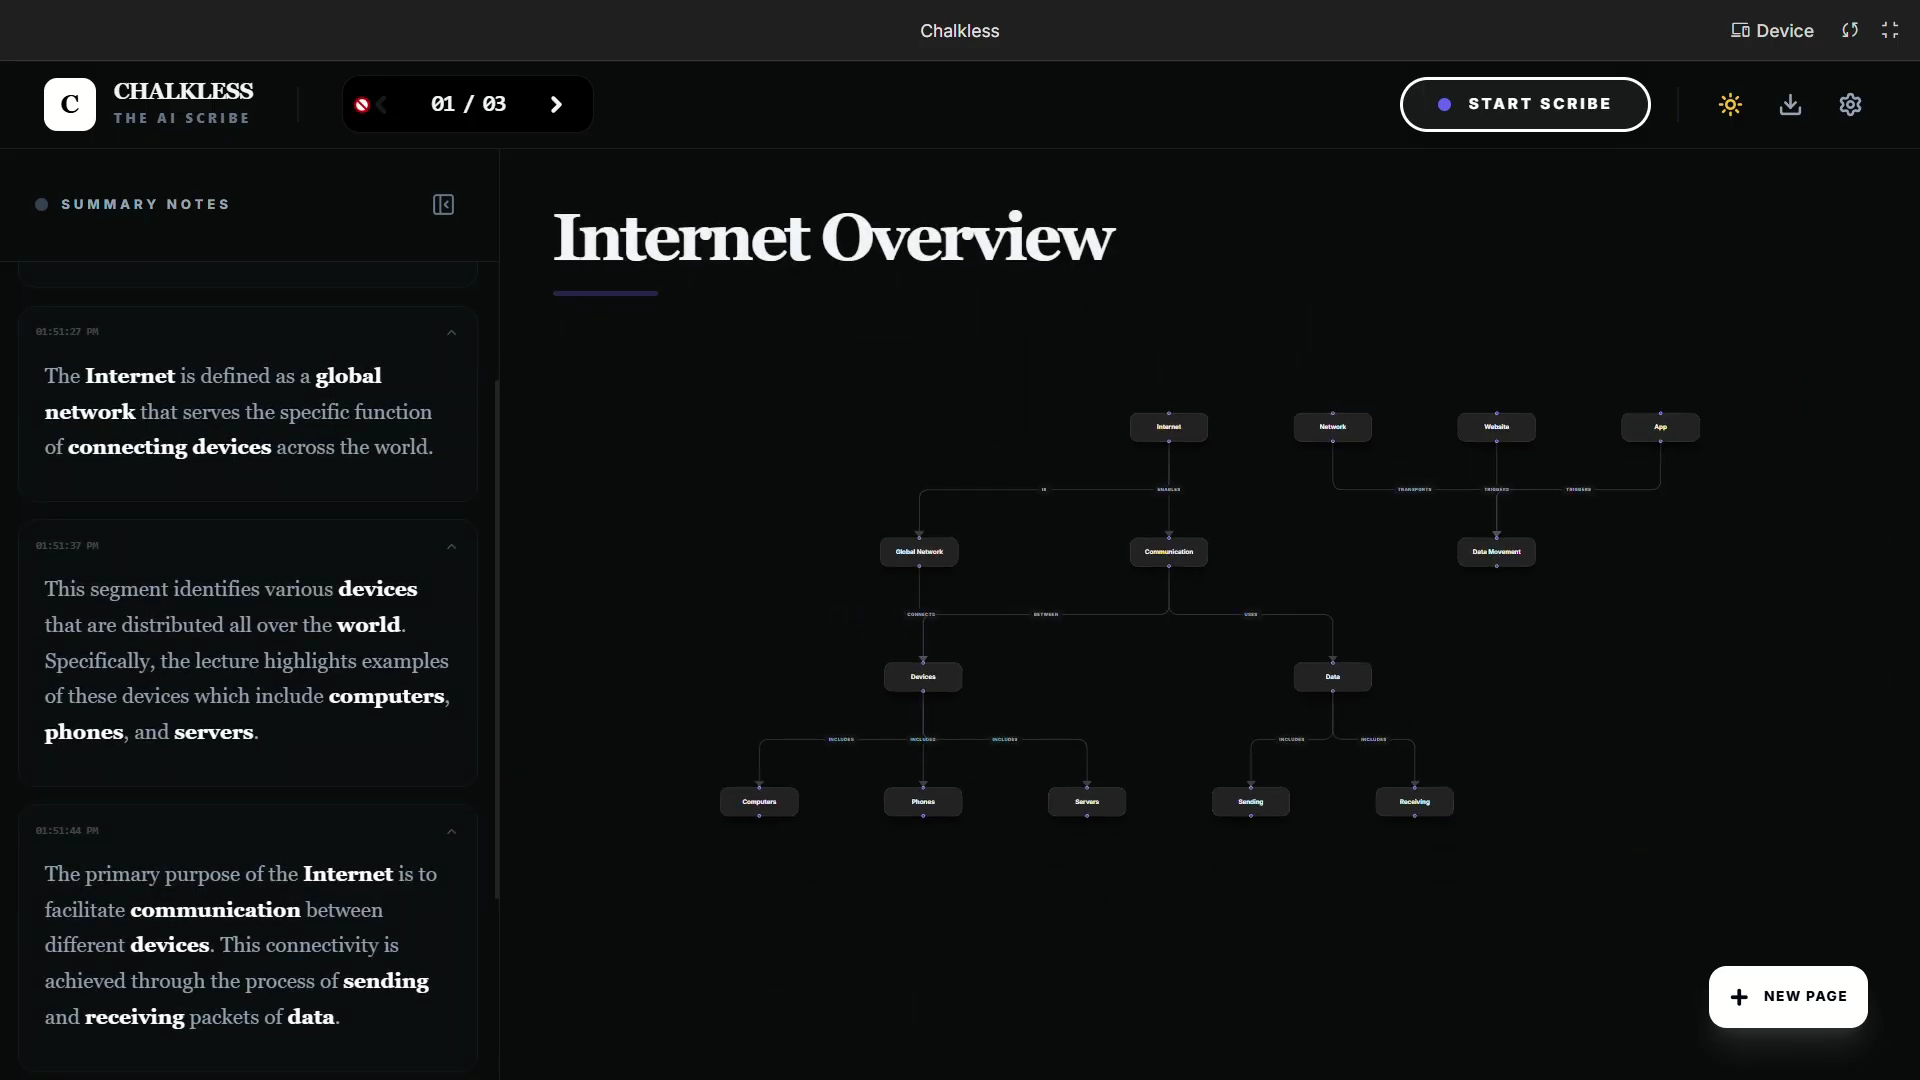Viewport: 1920px width, 1080px height.
Task: Open settings via gear icon
Action: point(1850,104)
